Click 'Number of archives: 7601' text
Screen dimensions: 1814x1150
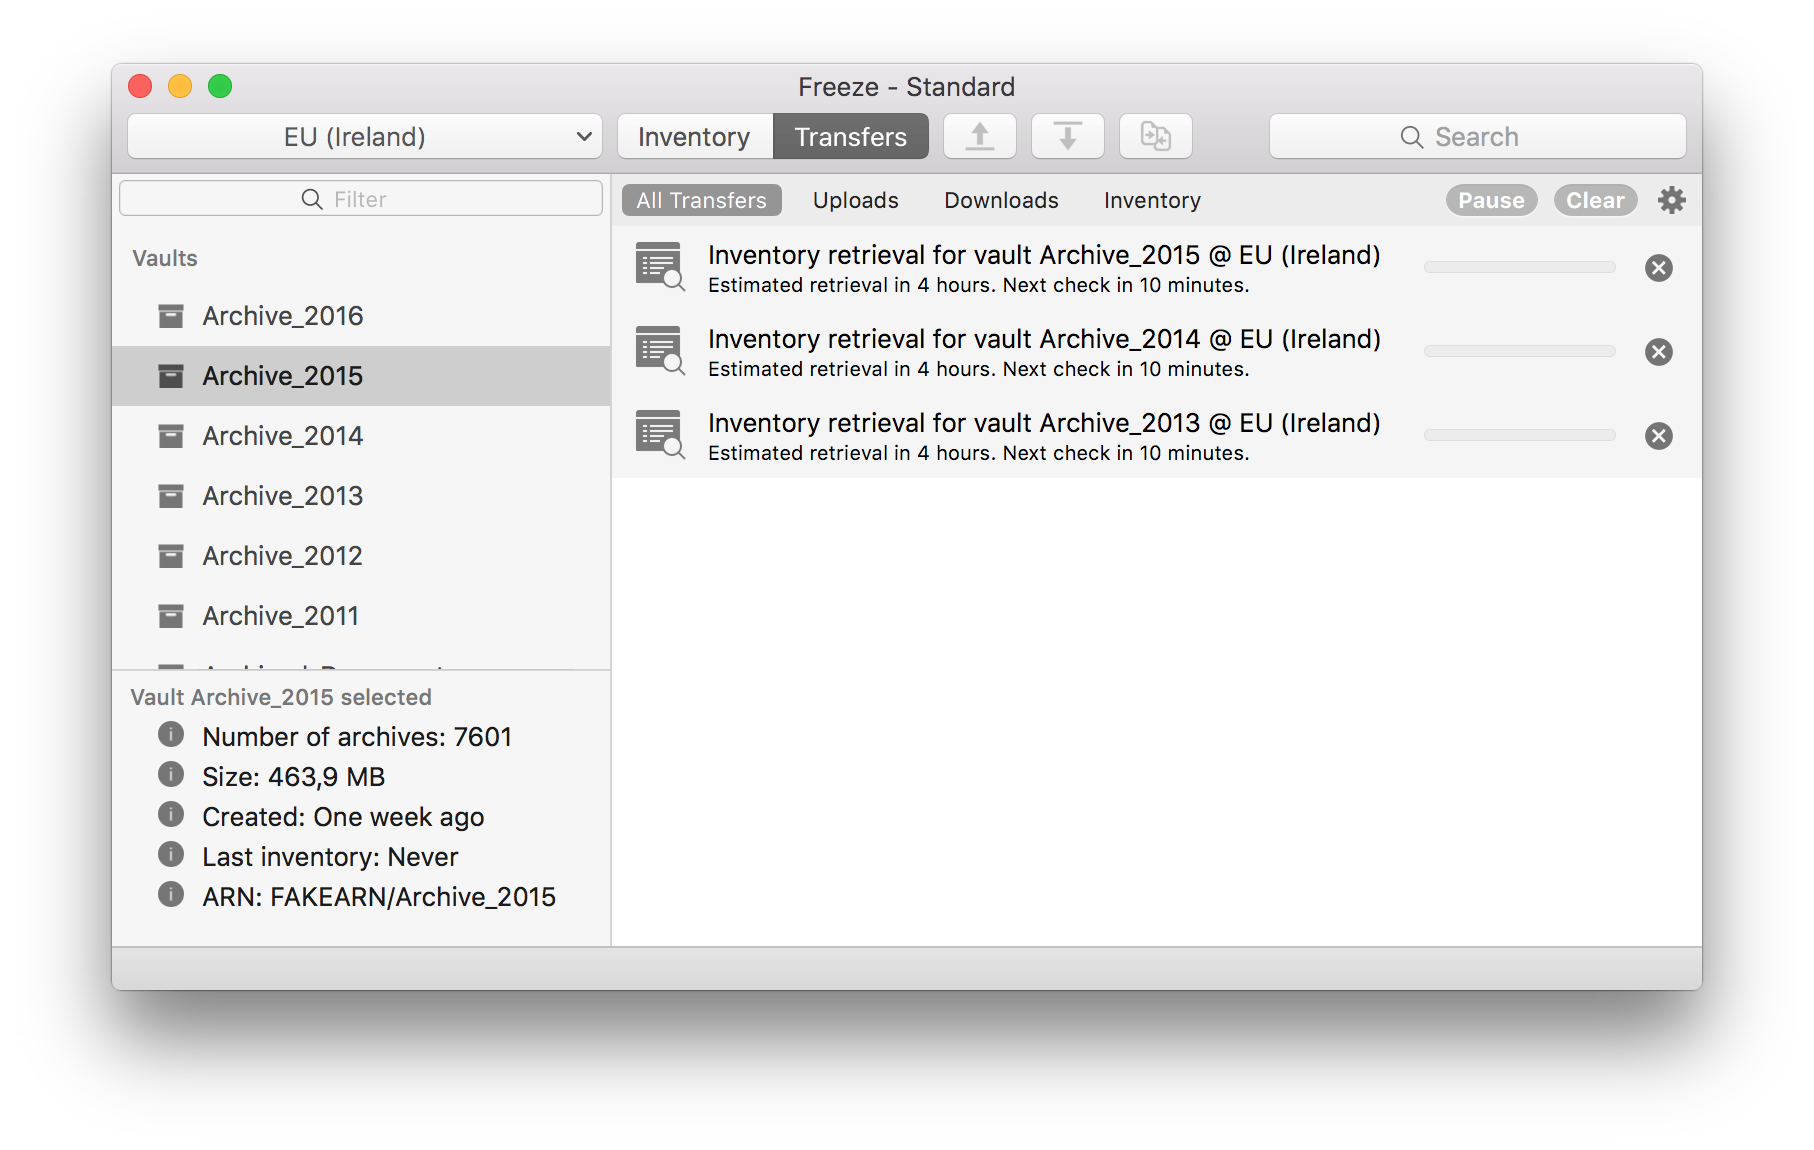tap(357, 737)
